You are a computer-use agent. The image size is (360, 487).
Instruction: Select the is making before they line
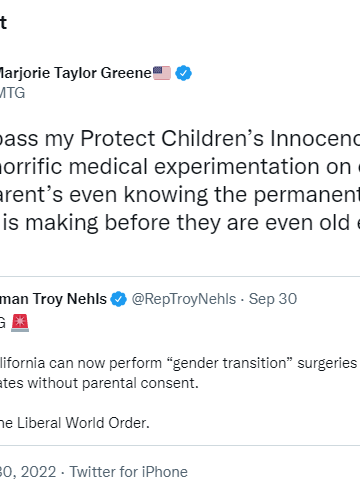pyautogui.click(x=180, y=223)
